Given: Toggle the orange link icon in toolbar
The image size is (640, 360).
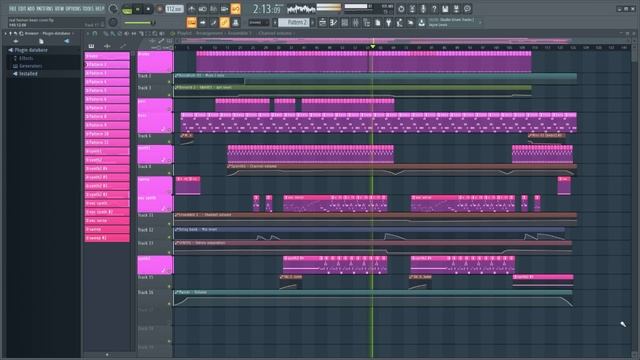Looking at the screenshot, I should pos(224,22).
